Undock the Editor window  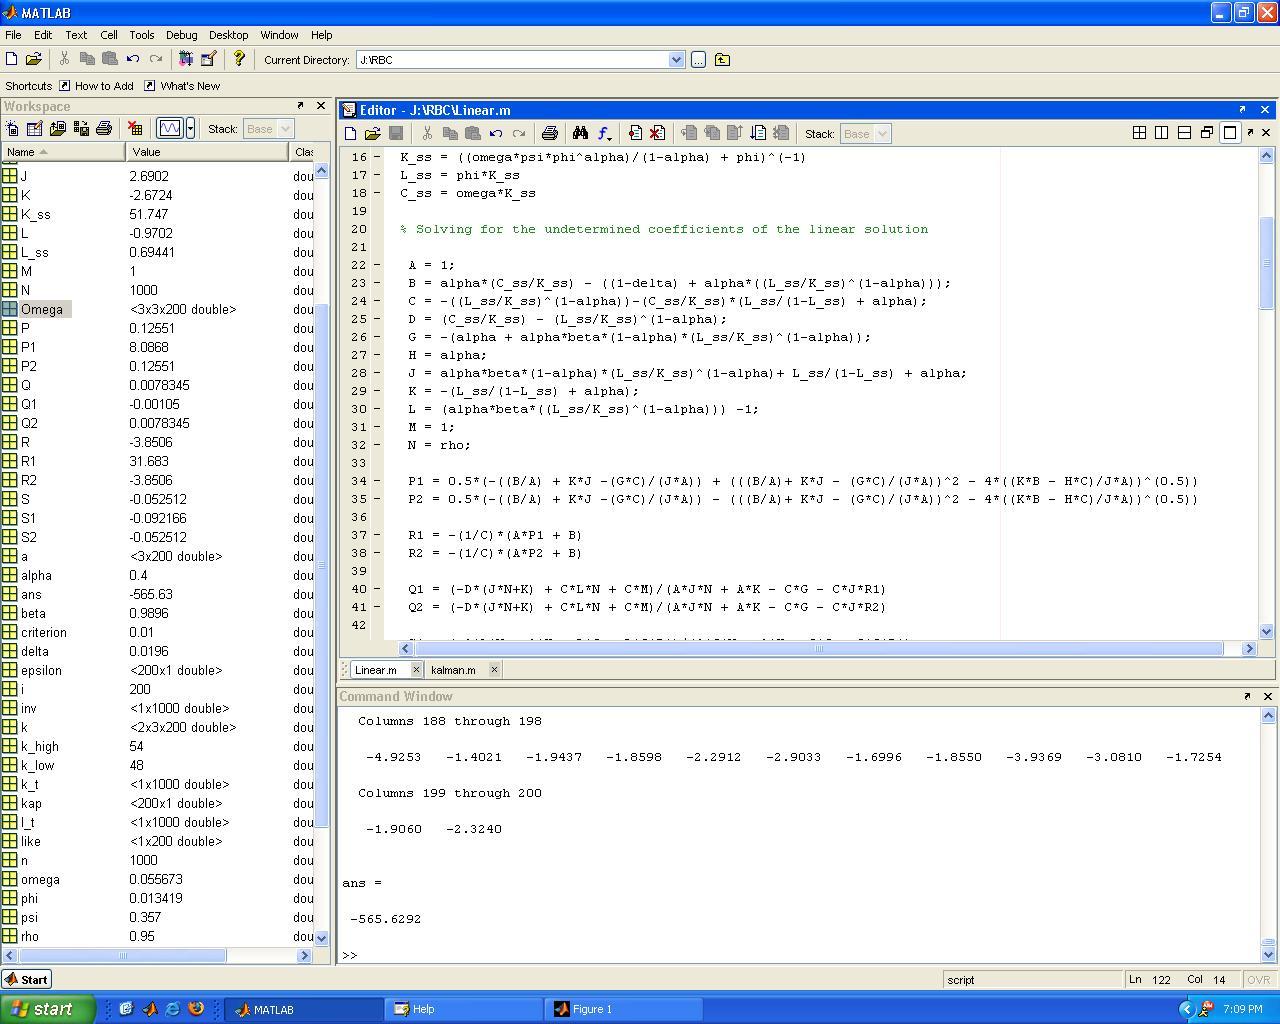[x=1242, y=110]
